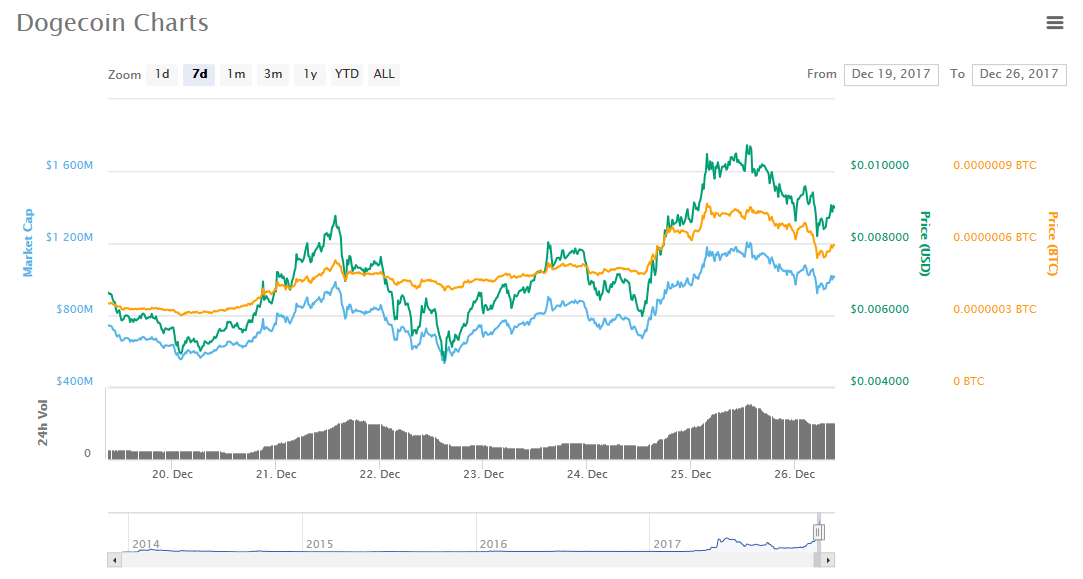Click the From label
1083x579 pixels.
point(821,74)
